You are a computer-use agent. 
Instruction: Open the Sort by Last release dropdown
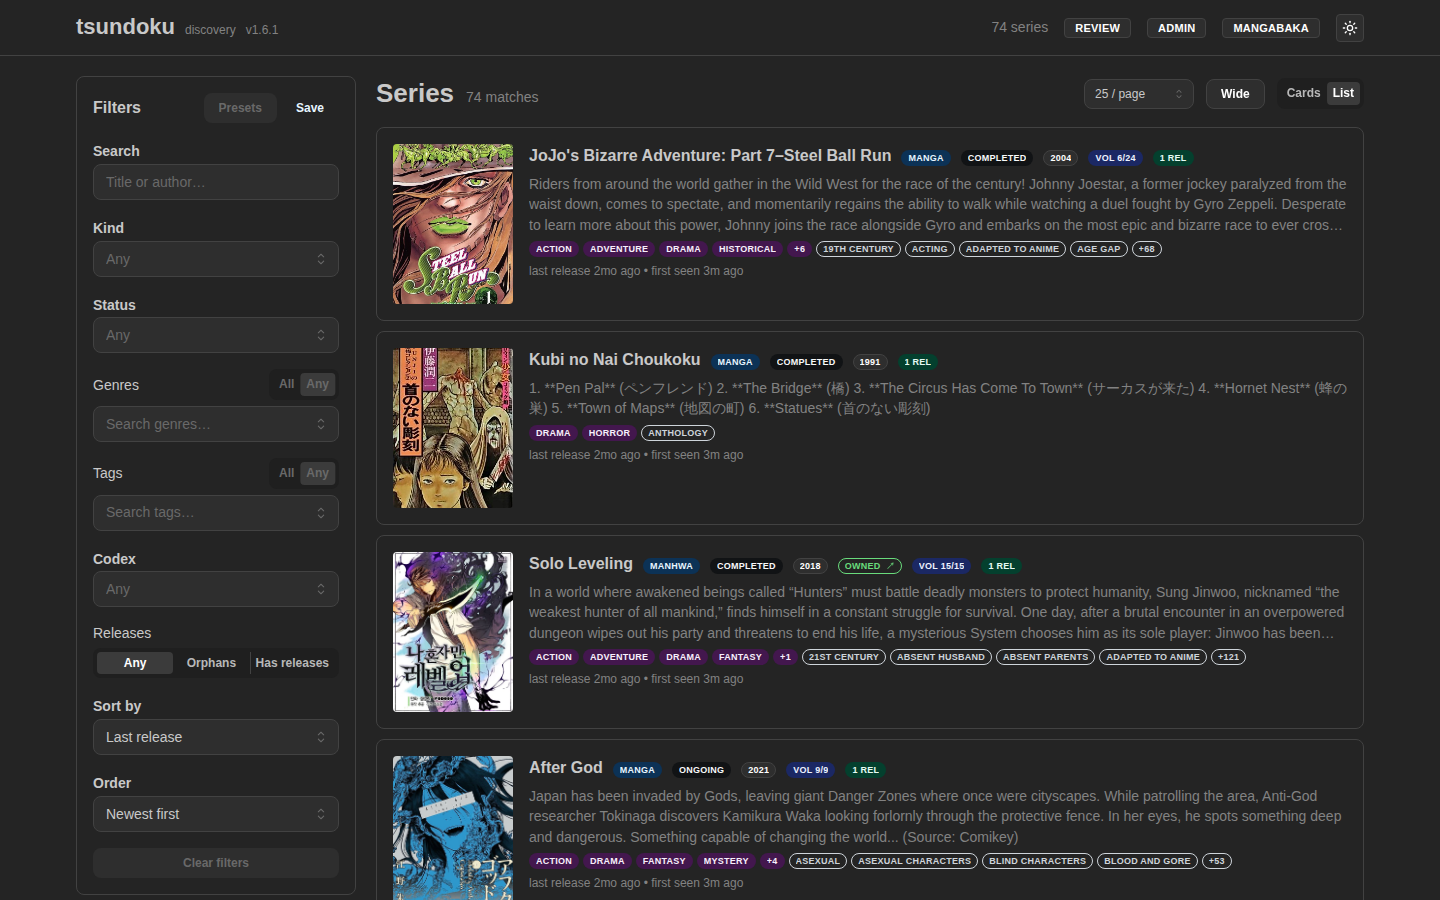(x=216, y=737)
